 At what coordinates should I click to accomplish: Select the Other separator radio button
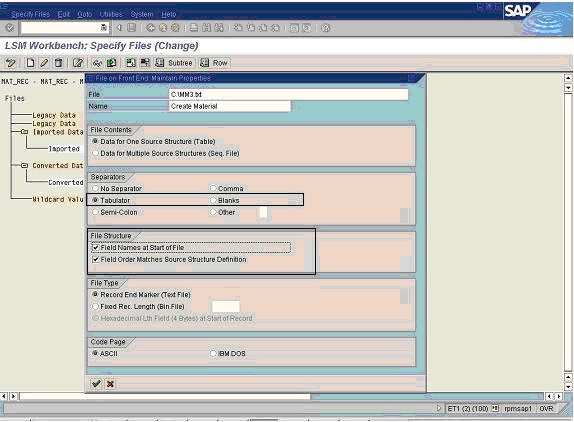tap(223, 212)
